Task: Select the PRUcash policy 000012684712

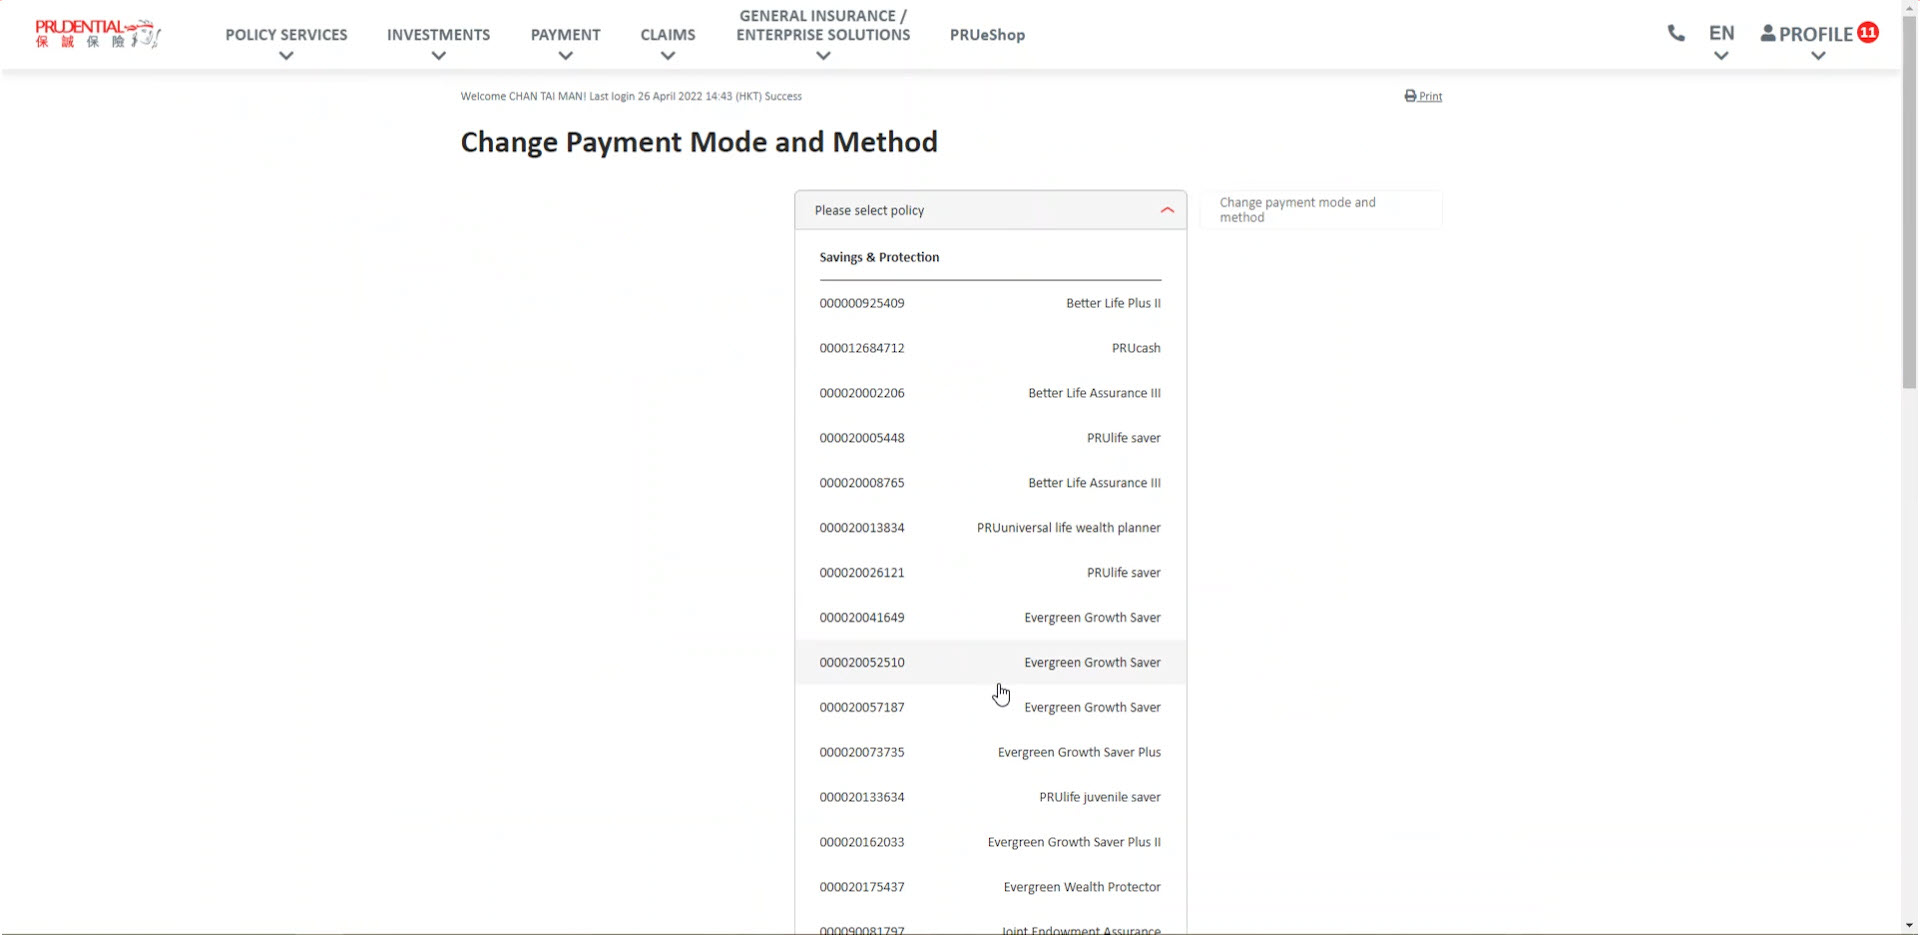Action: tap(990, 347)
